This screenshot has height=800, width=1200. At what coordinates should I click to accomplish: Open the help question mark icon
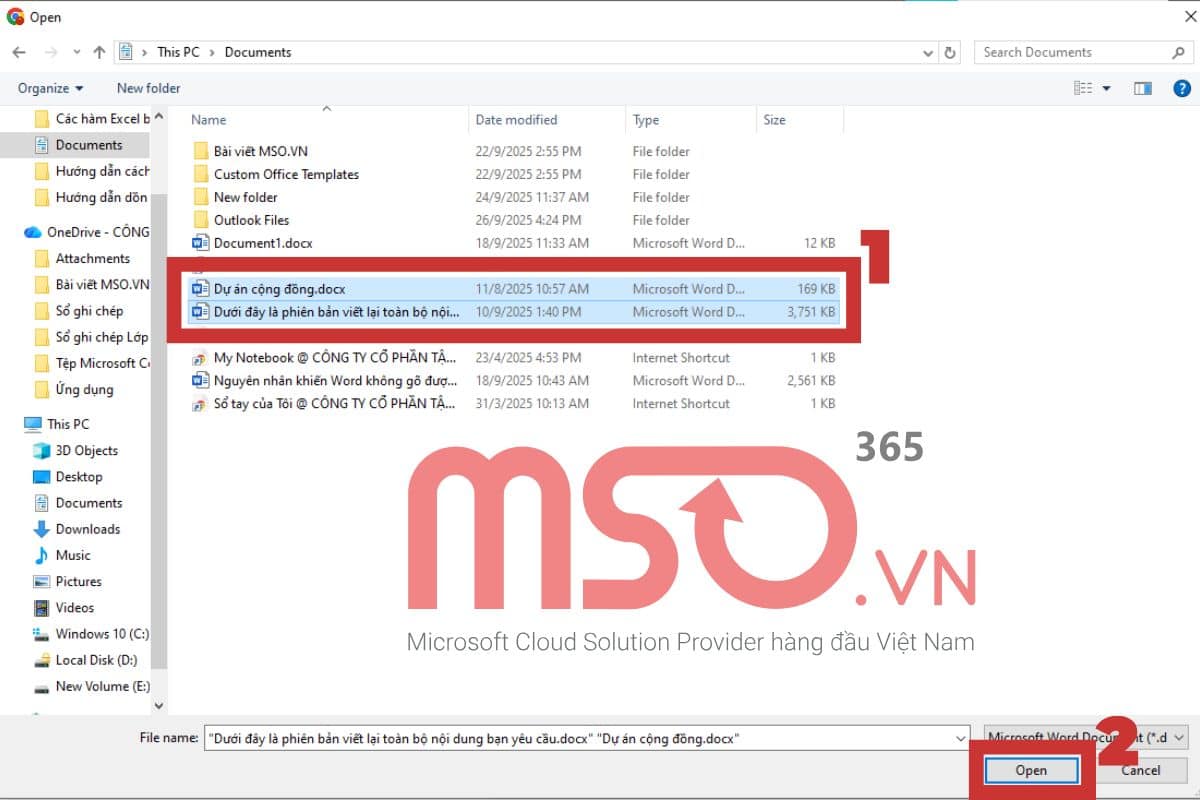pyautogui.click(x=1180, y=88)
